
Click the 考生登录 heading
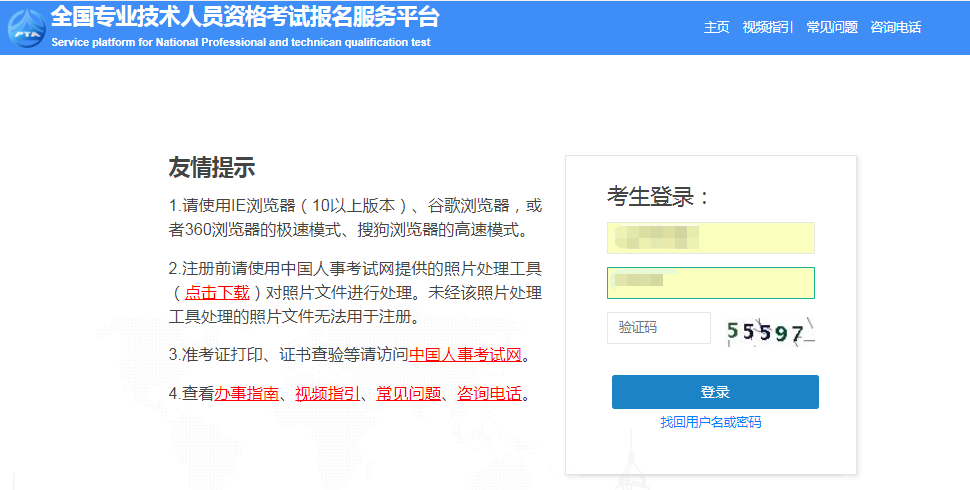pyautogui.click(x=658, y=196)
